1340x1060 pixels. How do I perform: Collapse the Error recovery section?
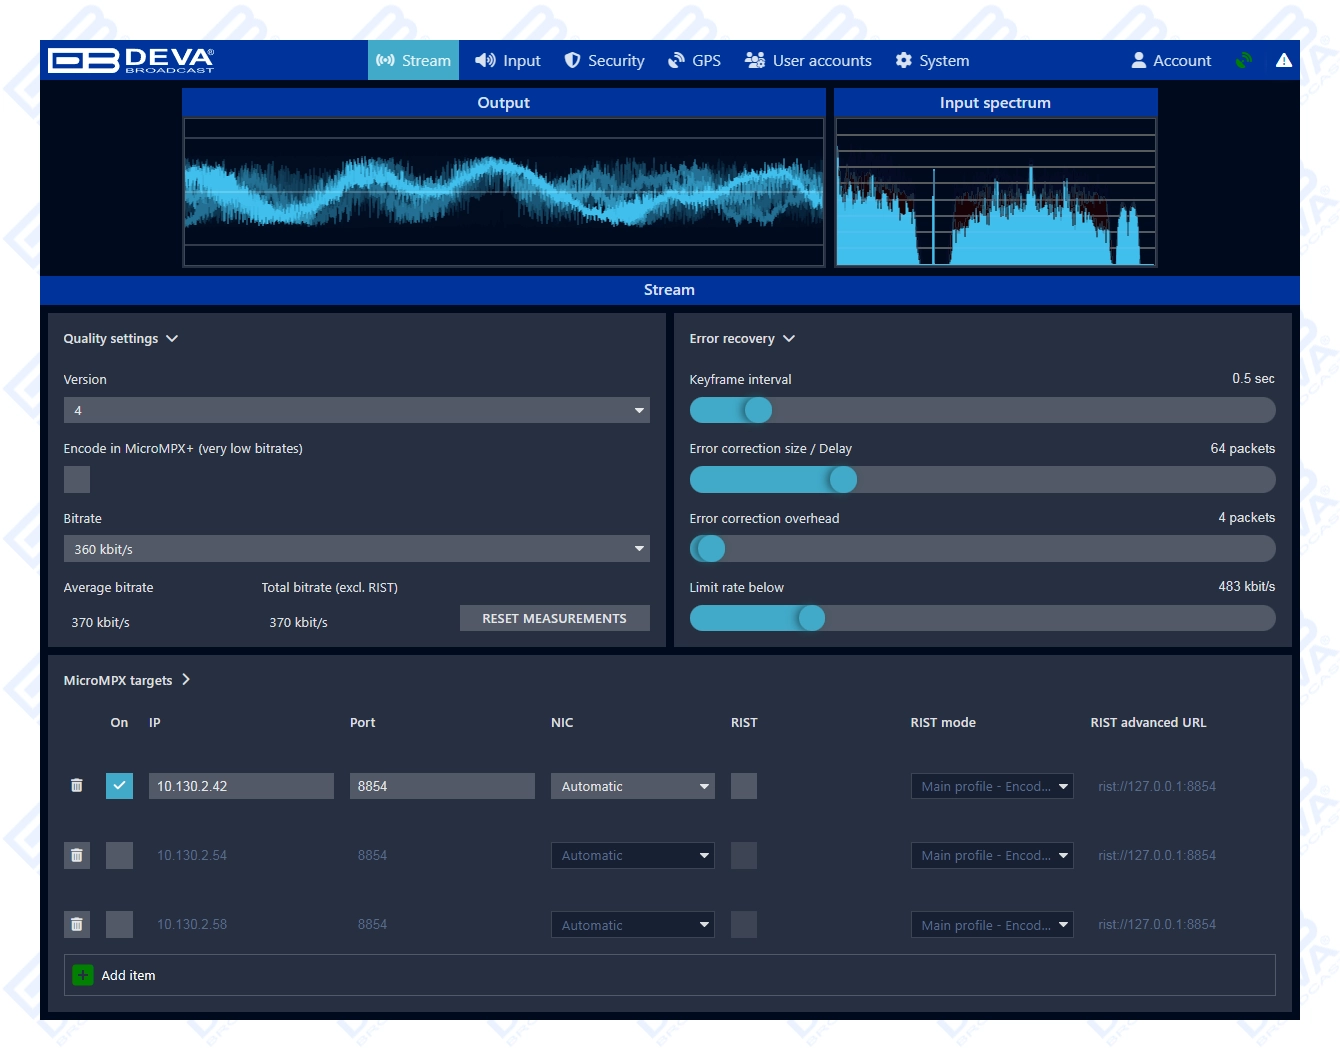click(789, 338)
